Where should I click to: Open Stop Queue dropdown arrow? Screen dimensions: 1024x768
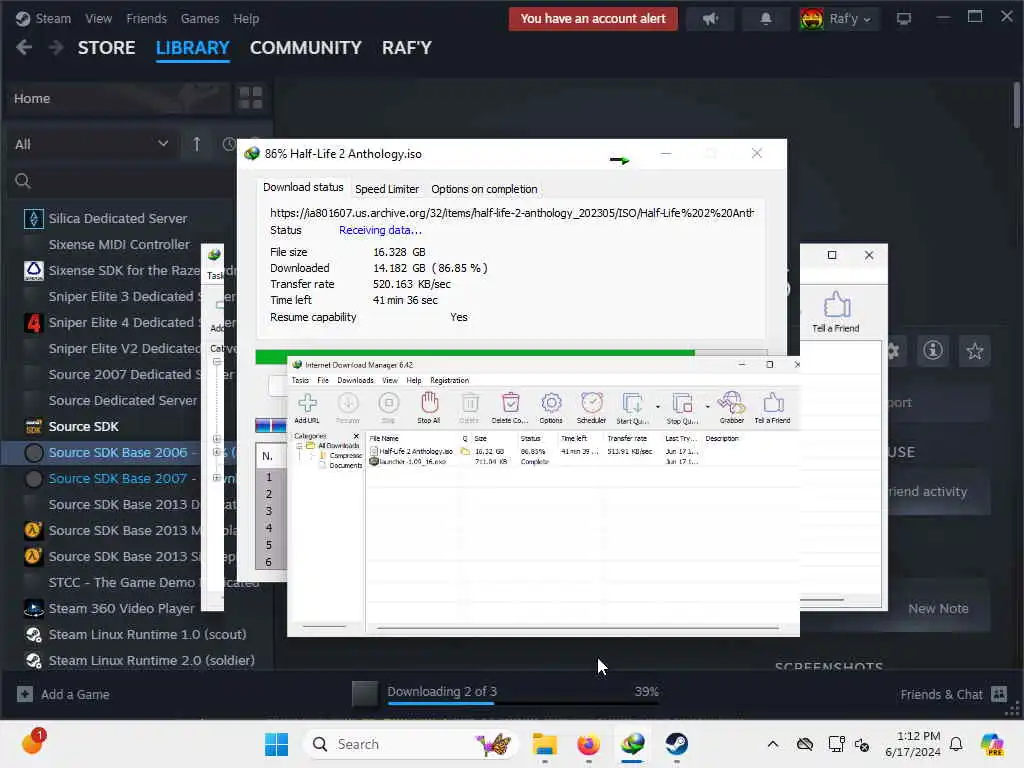(x=707, y=407)
